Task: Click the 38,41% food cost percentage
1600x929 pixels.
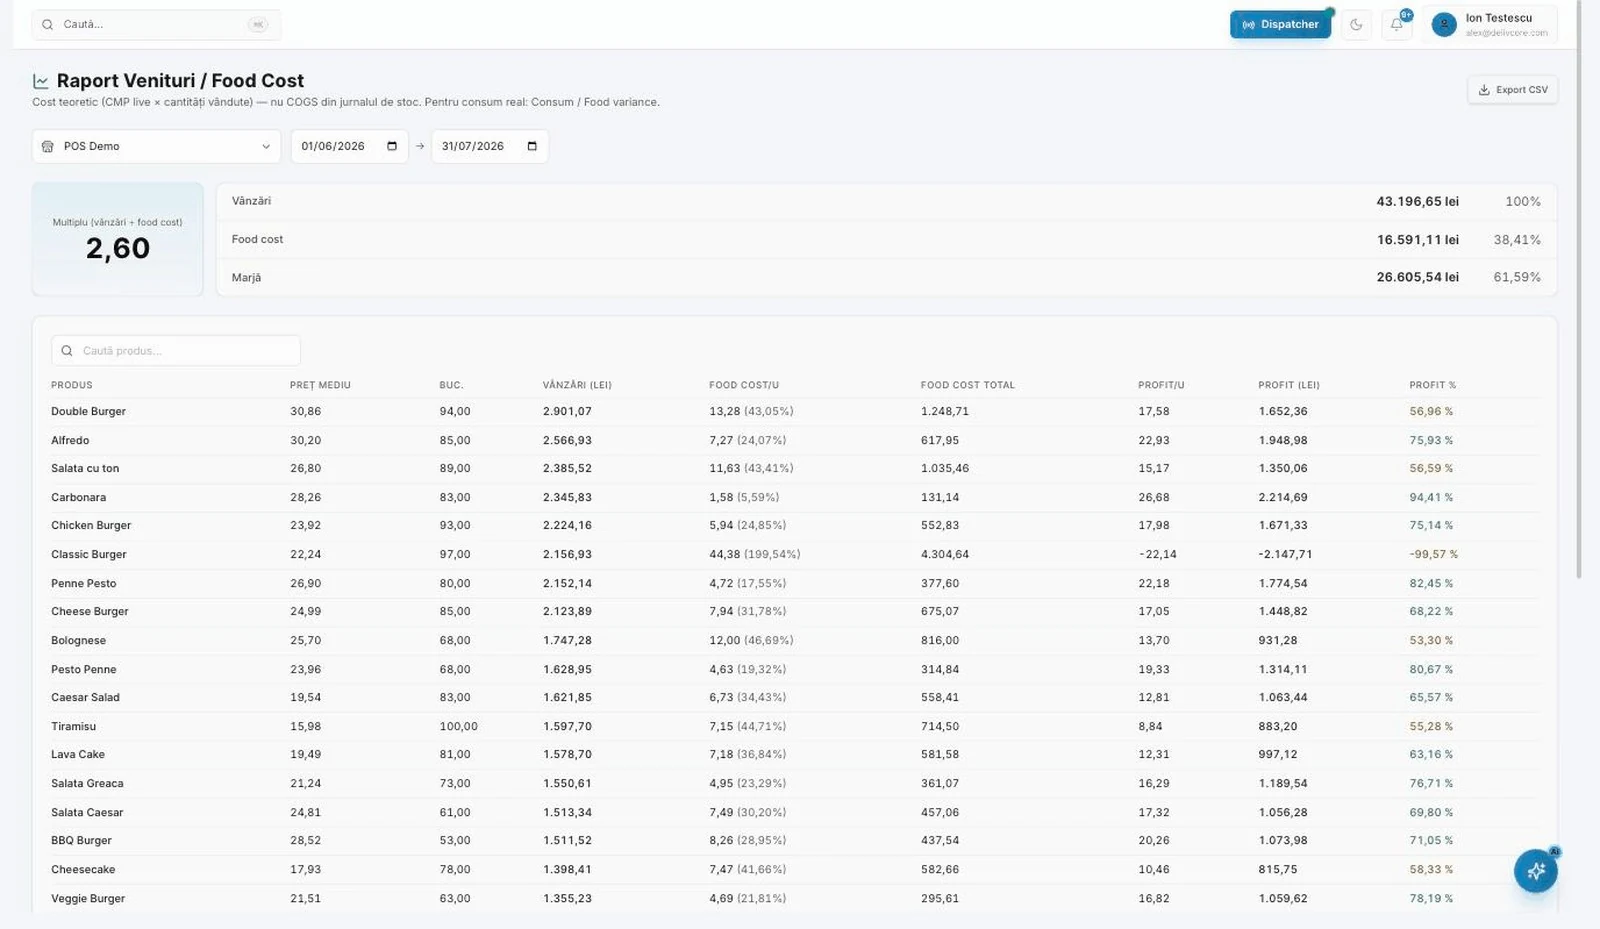Action: (x=1517, y=240)
